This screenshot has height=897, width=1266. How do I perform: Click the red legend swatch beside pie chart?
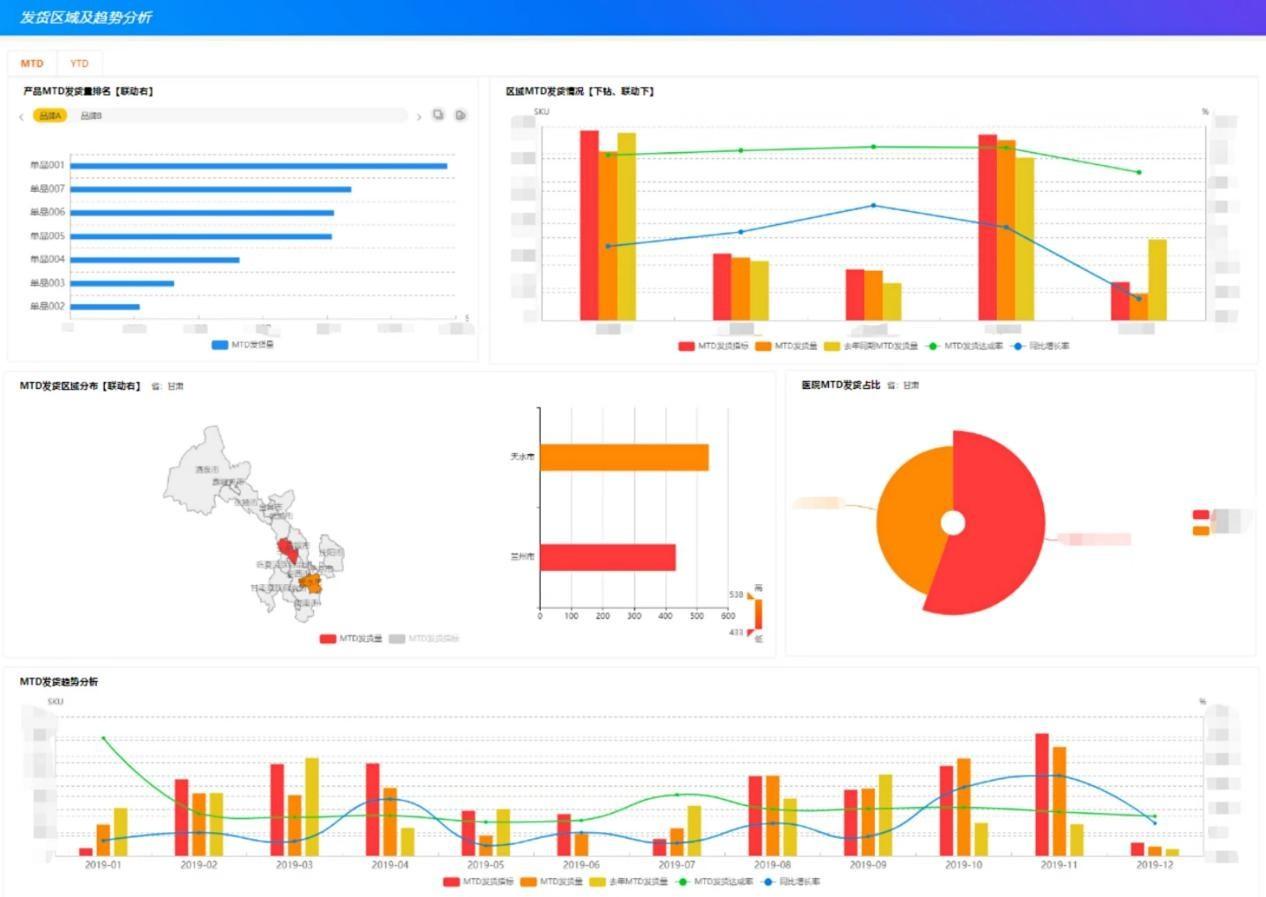pos(1201,515)
